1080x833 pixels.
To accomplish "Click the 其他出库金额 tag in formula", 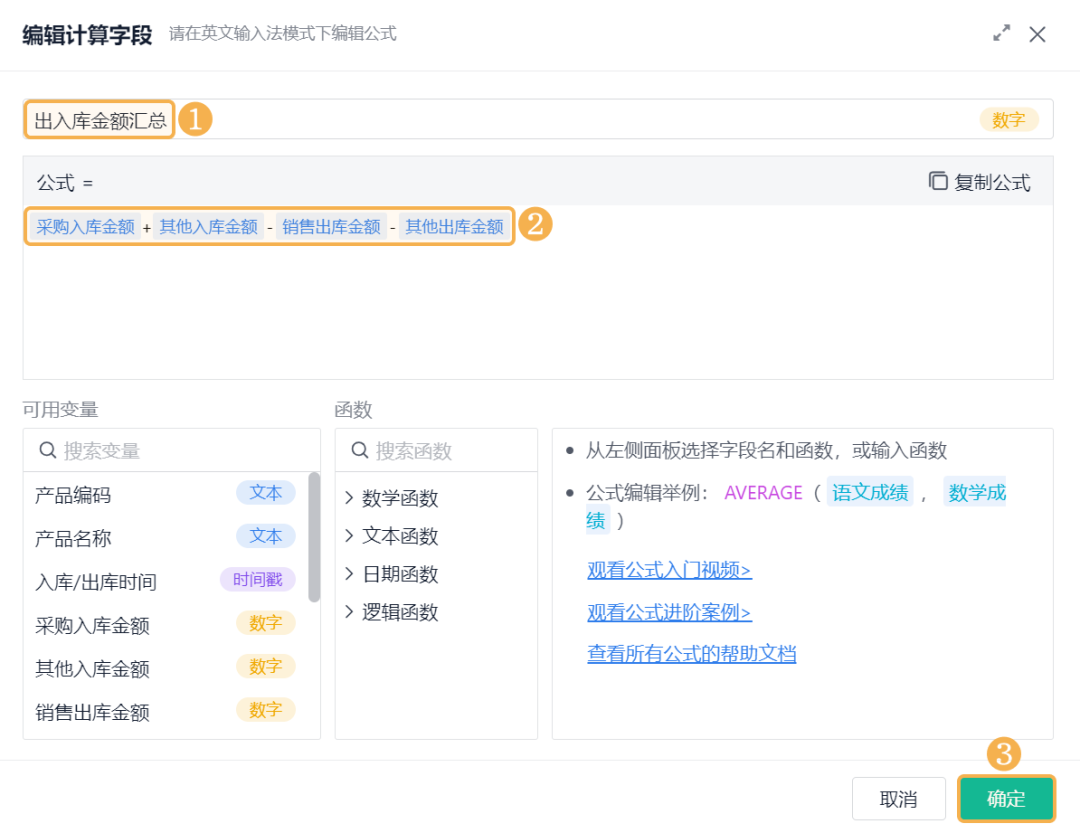I will [454, 226].
